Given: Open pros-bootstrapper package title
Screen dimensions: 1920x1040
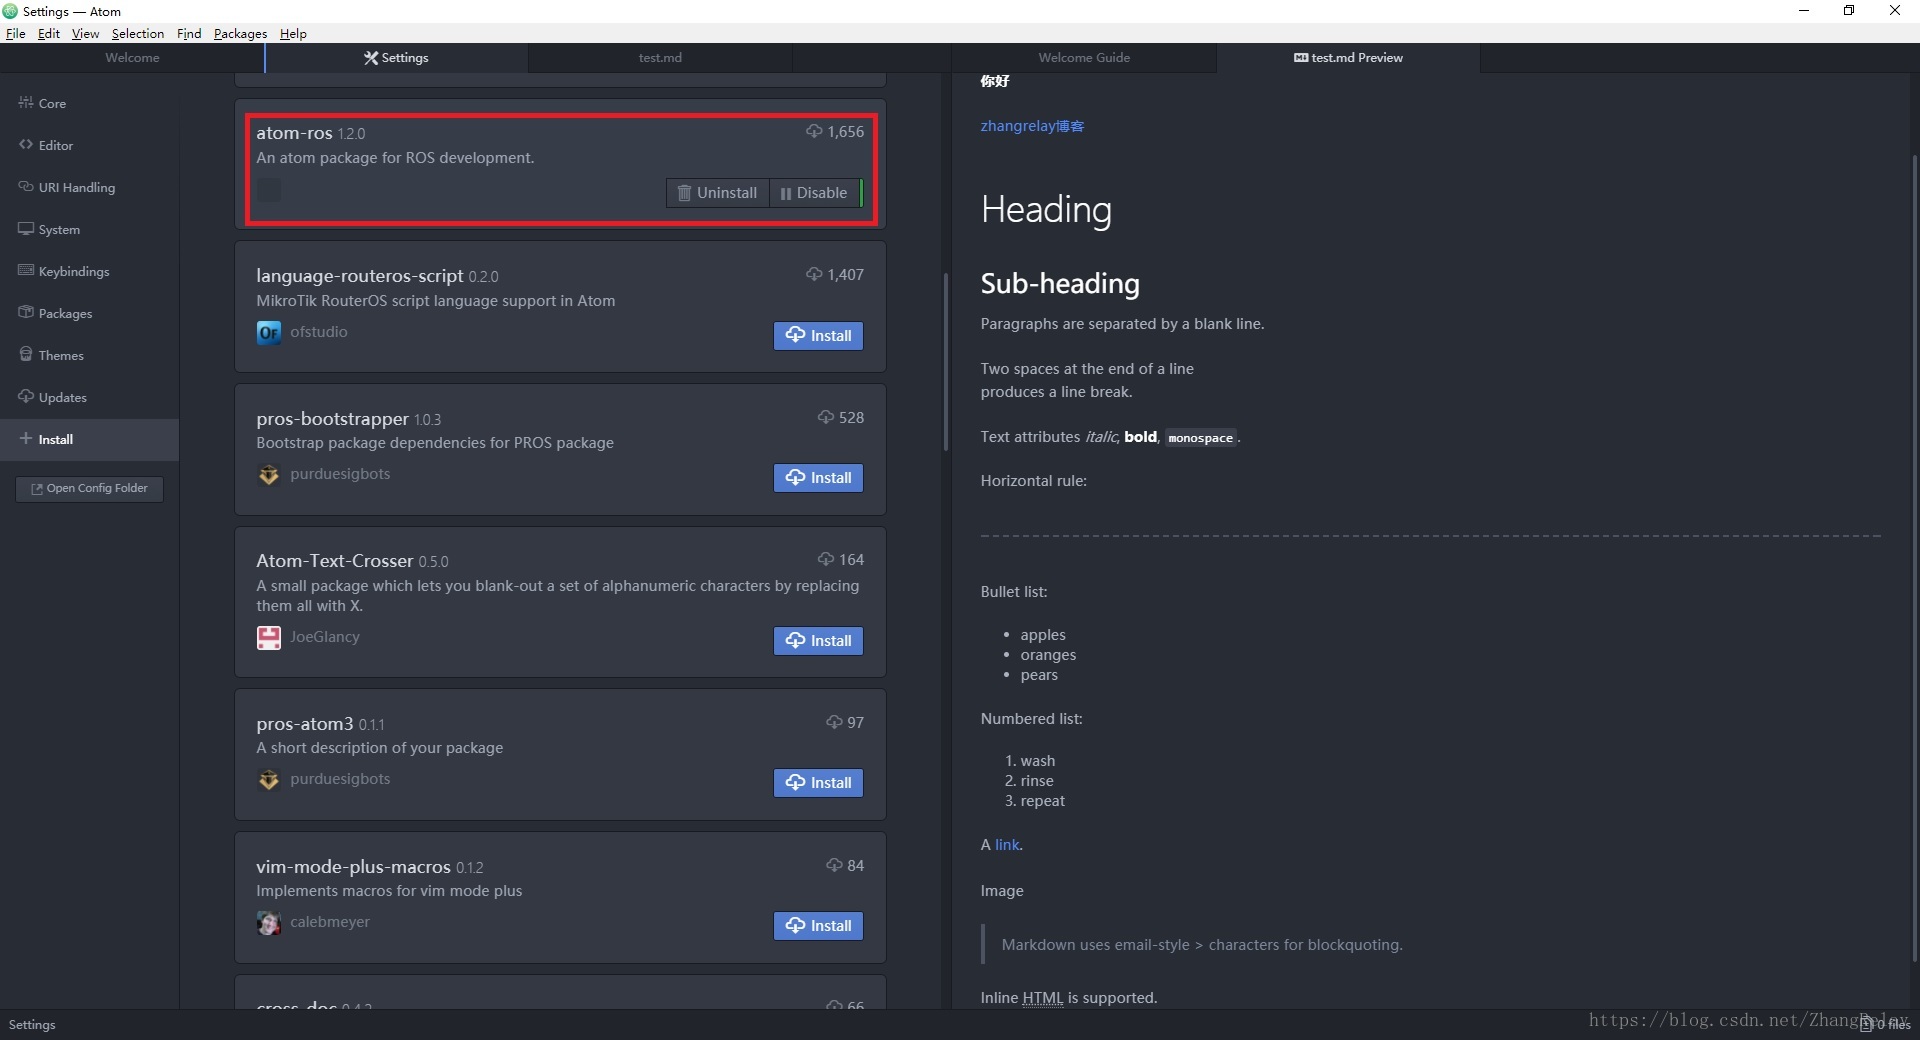Looking at the screenshot, I should [x=332, y=419].
